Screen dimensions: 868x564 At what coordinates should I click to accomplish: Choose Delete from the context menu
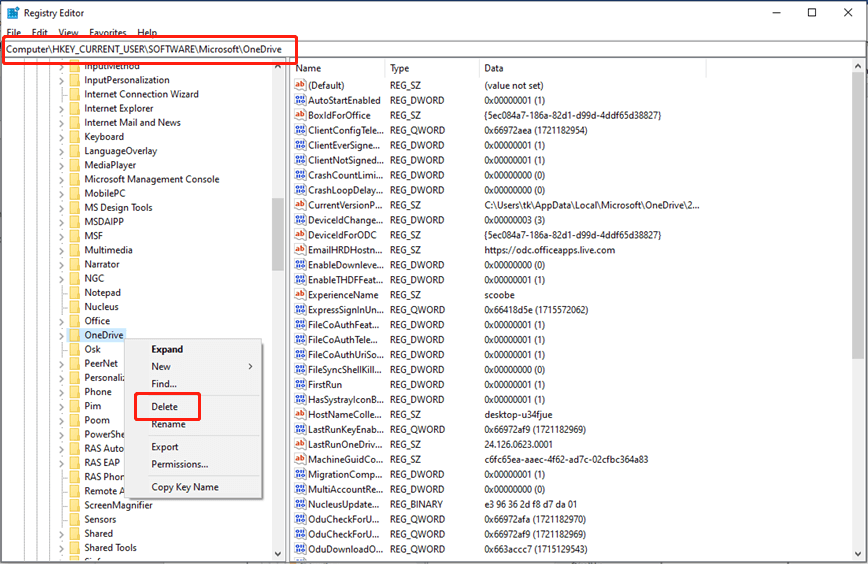[165, 406]
